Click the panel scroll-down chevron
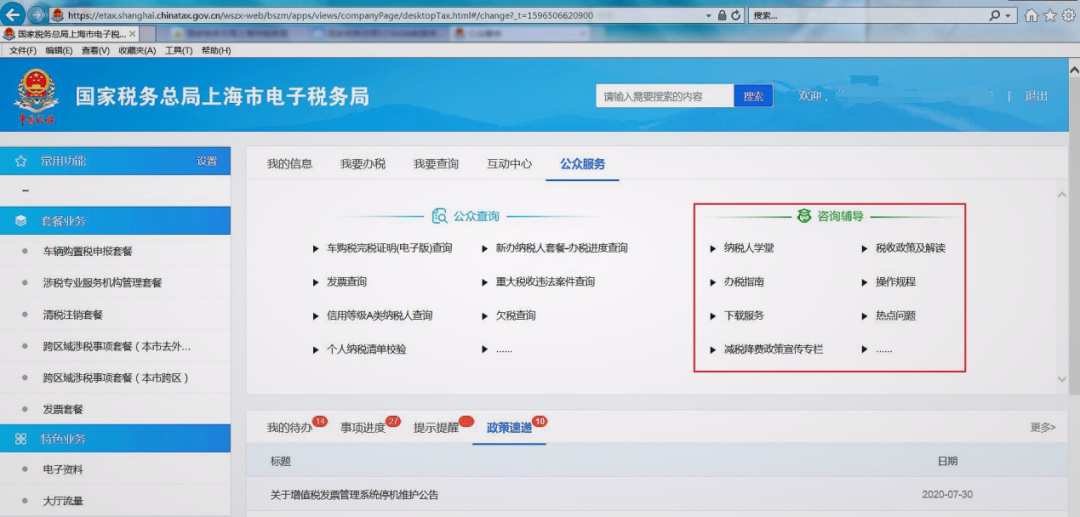Viewport: 1080px width, 517px height. (1061, 379)
